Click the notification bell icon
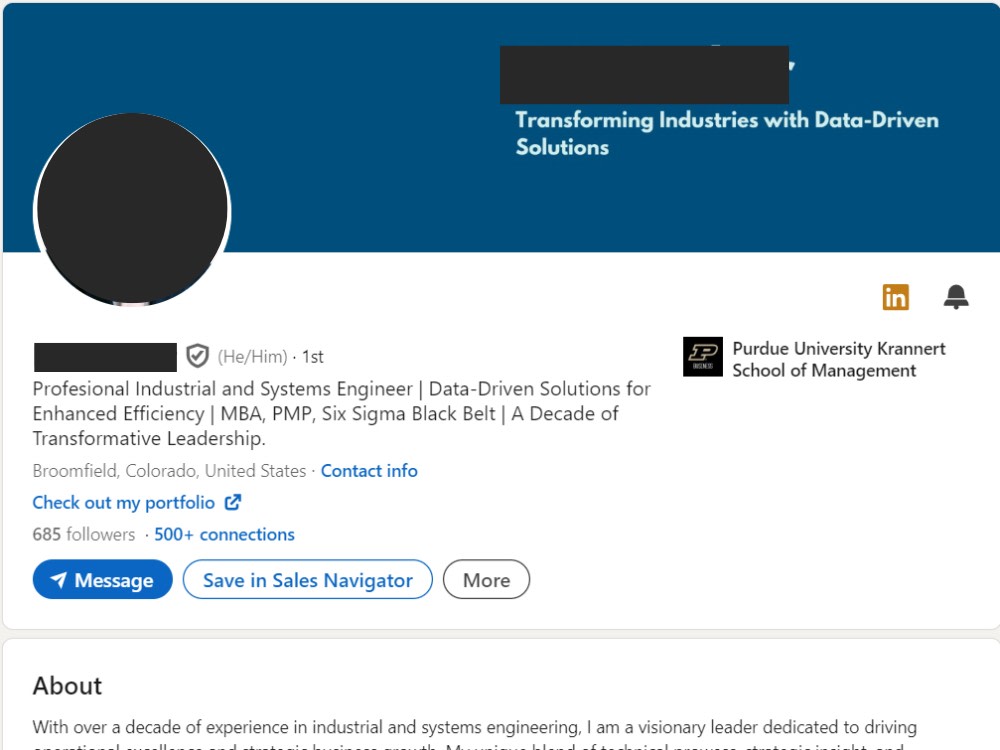 click(x=955, y=297)
